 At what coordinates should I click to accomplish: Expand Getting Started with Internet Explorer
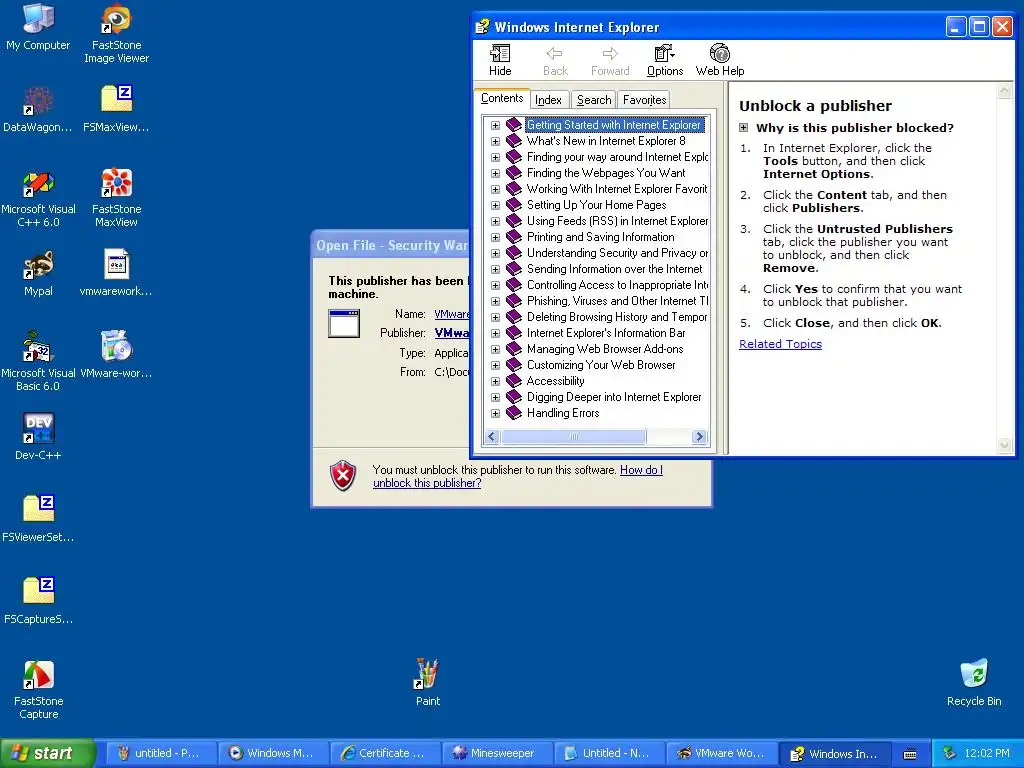pos(495,125)
